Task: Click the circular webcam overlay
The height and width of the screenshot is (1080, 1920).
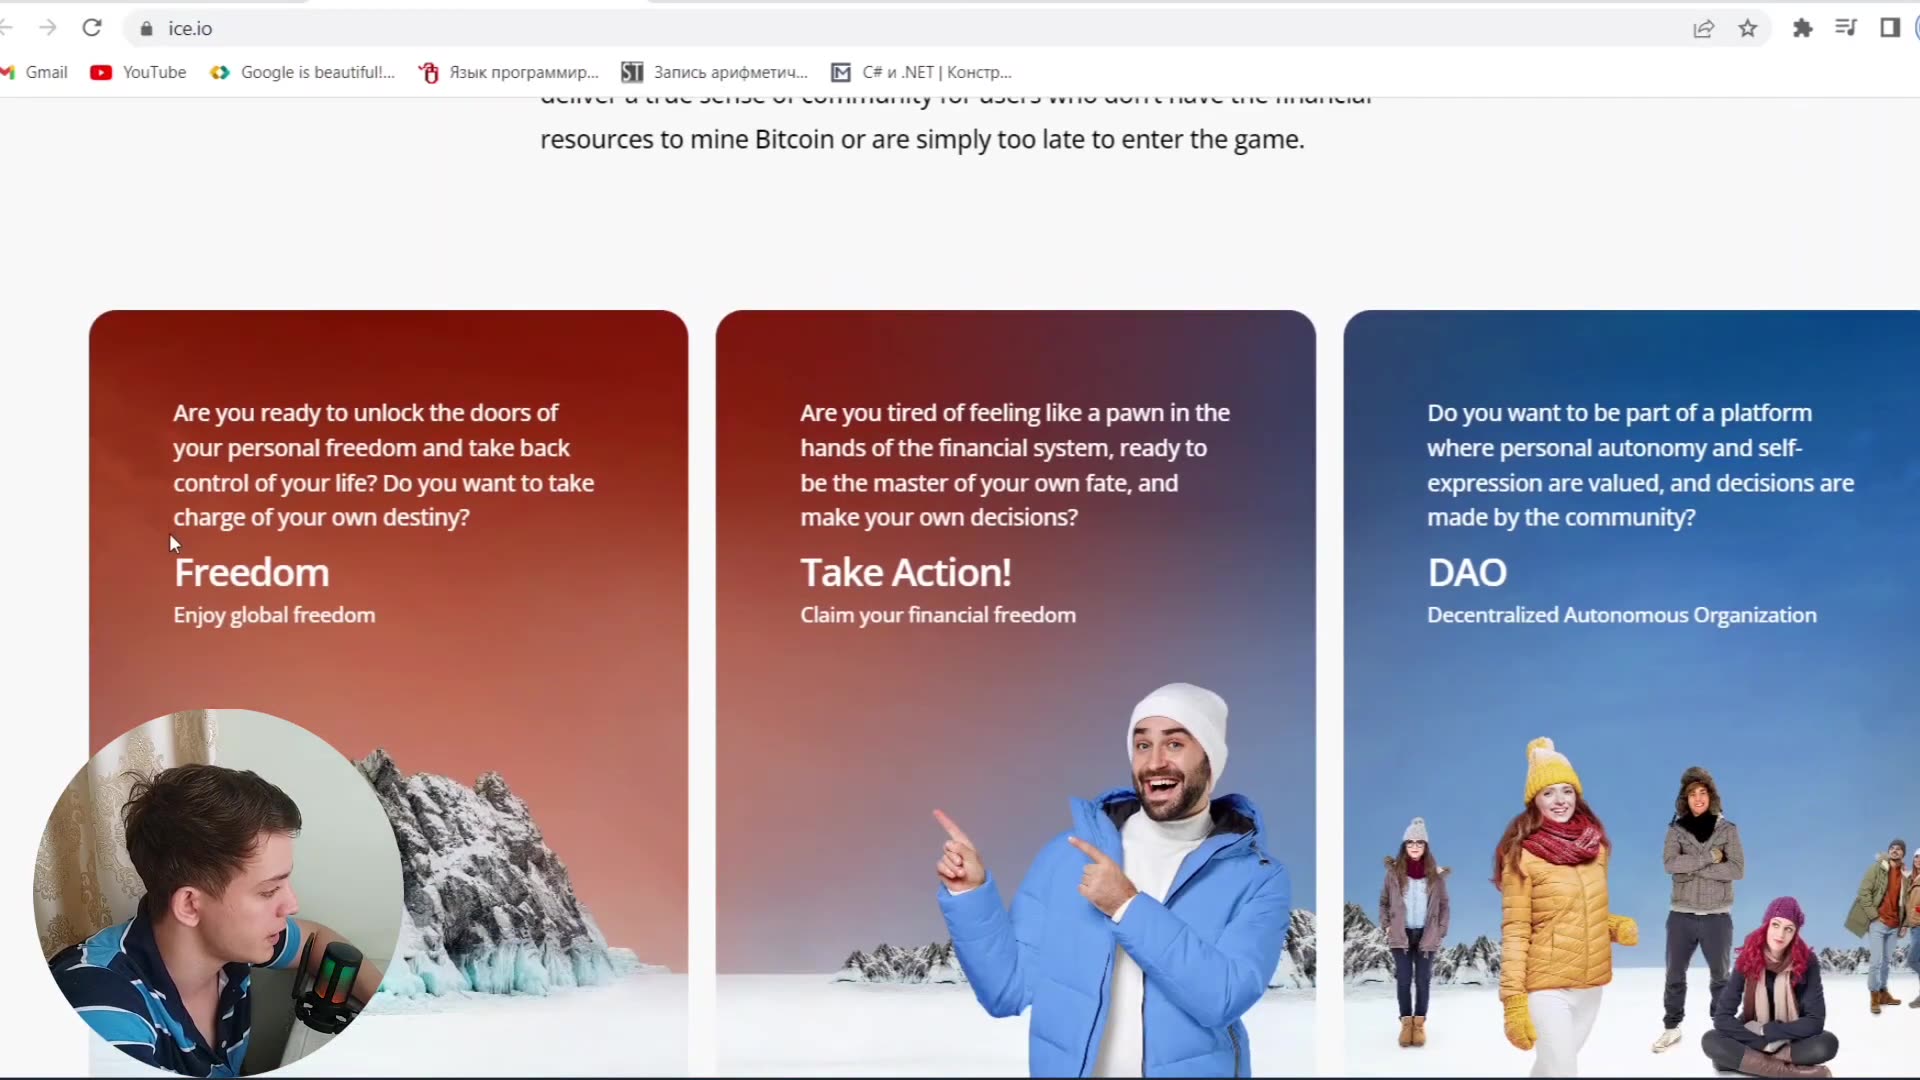Action: tap(217, 892)
